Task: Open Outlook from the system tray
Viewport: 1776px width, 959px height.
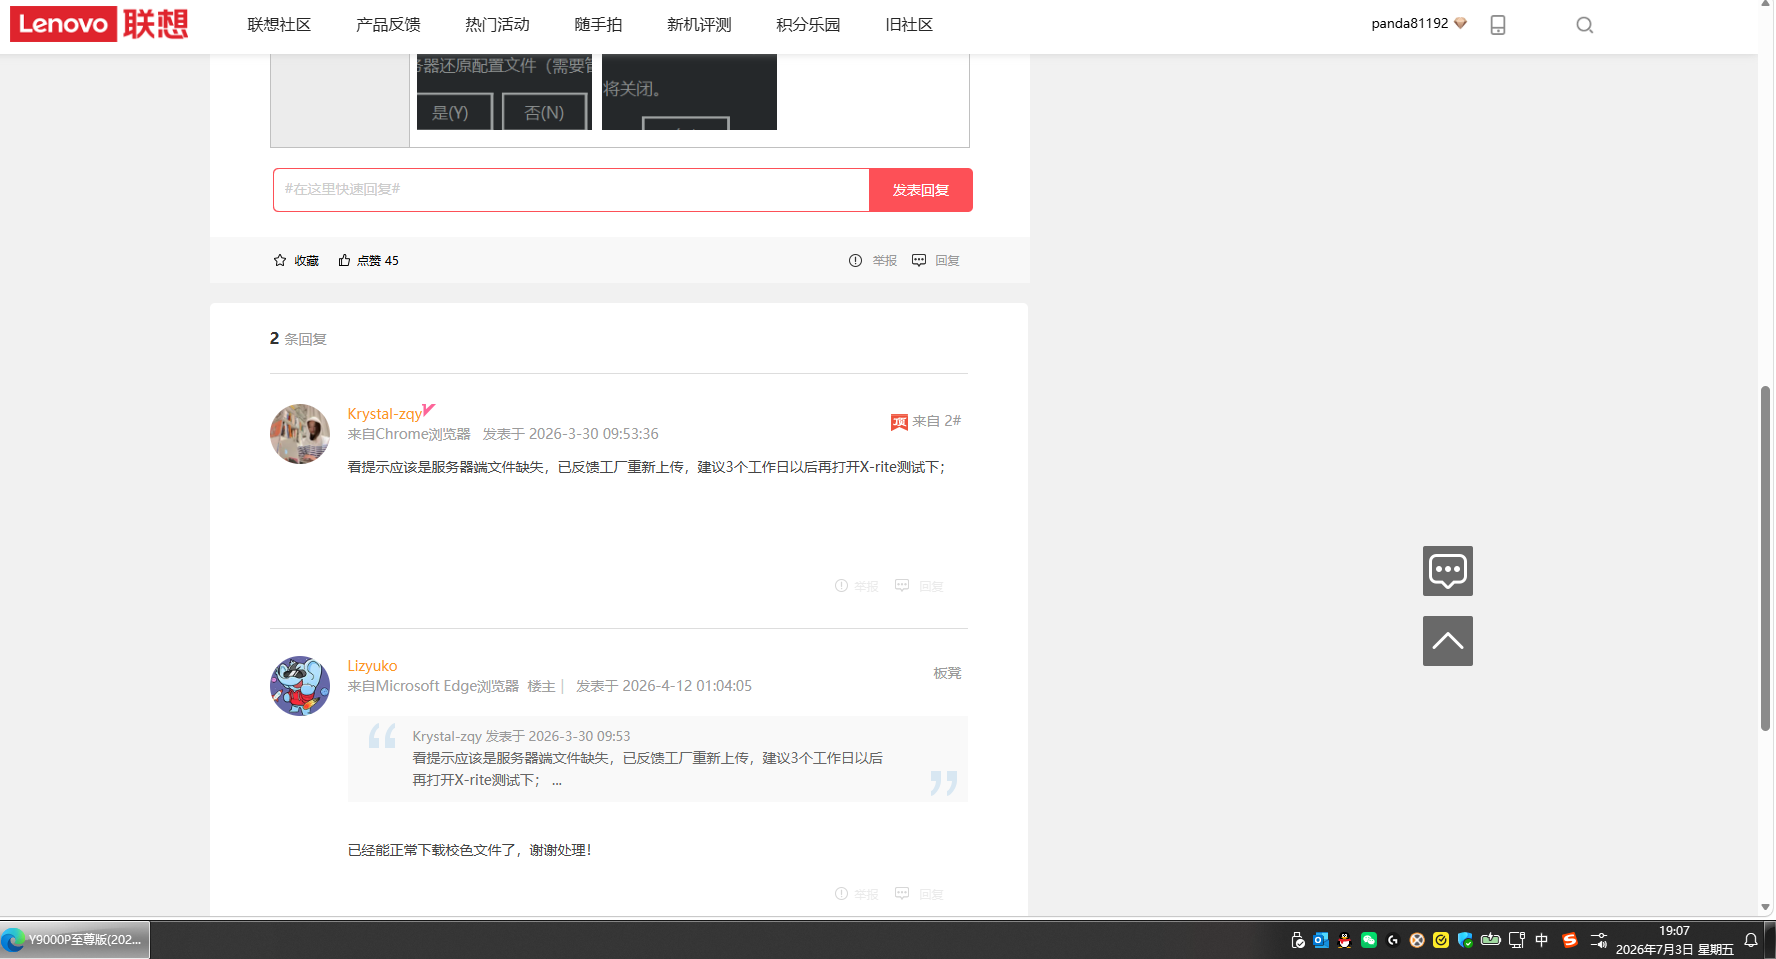Action: pyautogui.click(x=1321, y=940)
